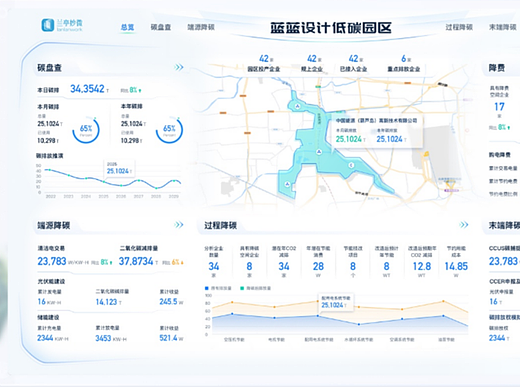The width and height of the screenshot is (520, 390).
Task: Click the 37.8734 CO2 reduction value
Action: pyautogui.click(x=136, y=261)
